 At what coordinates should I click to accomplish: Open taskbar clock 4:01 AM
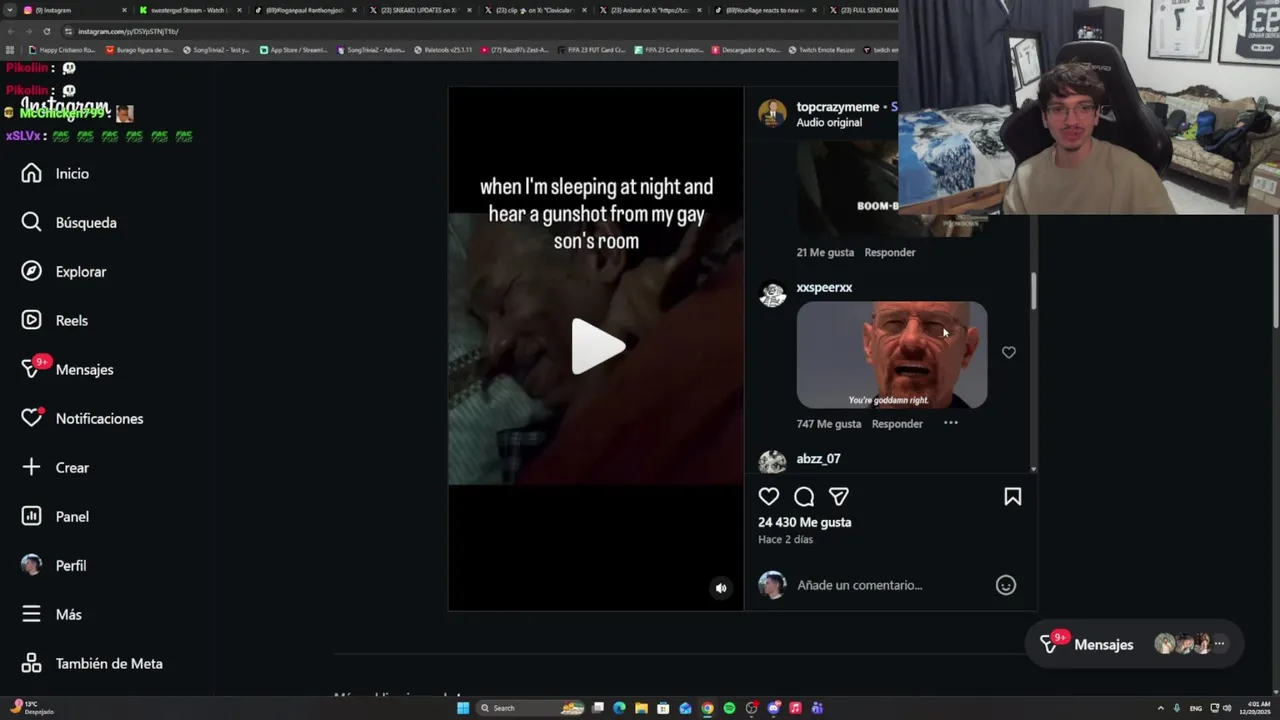pos(1254,708)
